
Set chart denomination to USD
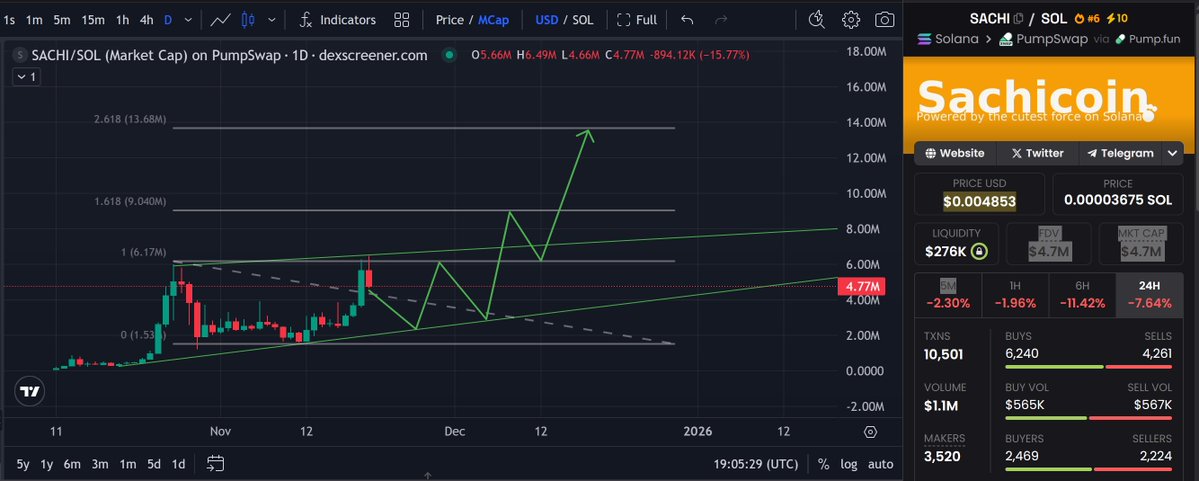pyautogui.click(x=546, y=20)
